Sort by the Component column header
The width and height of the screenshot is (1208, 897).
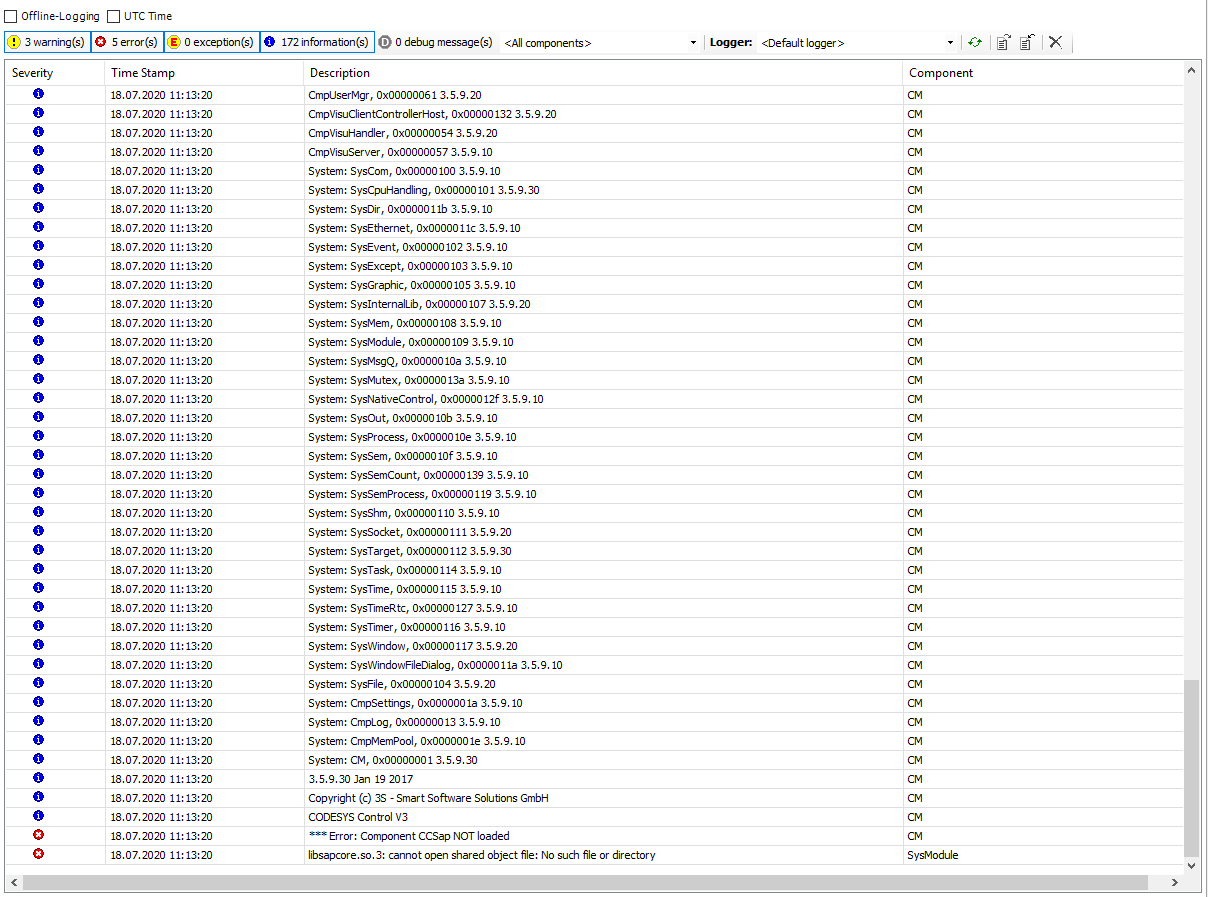pos(1042,73)
